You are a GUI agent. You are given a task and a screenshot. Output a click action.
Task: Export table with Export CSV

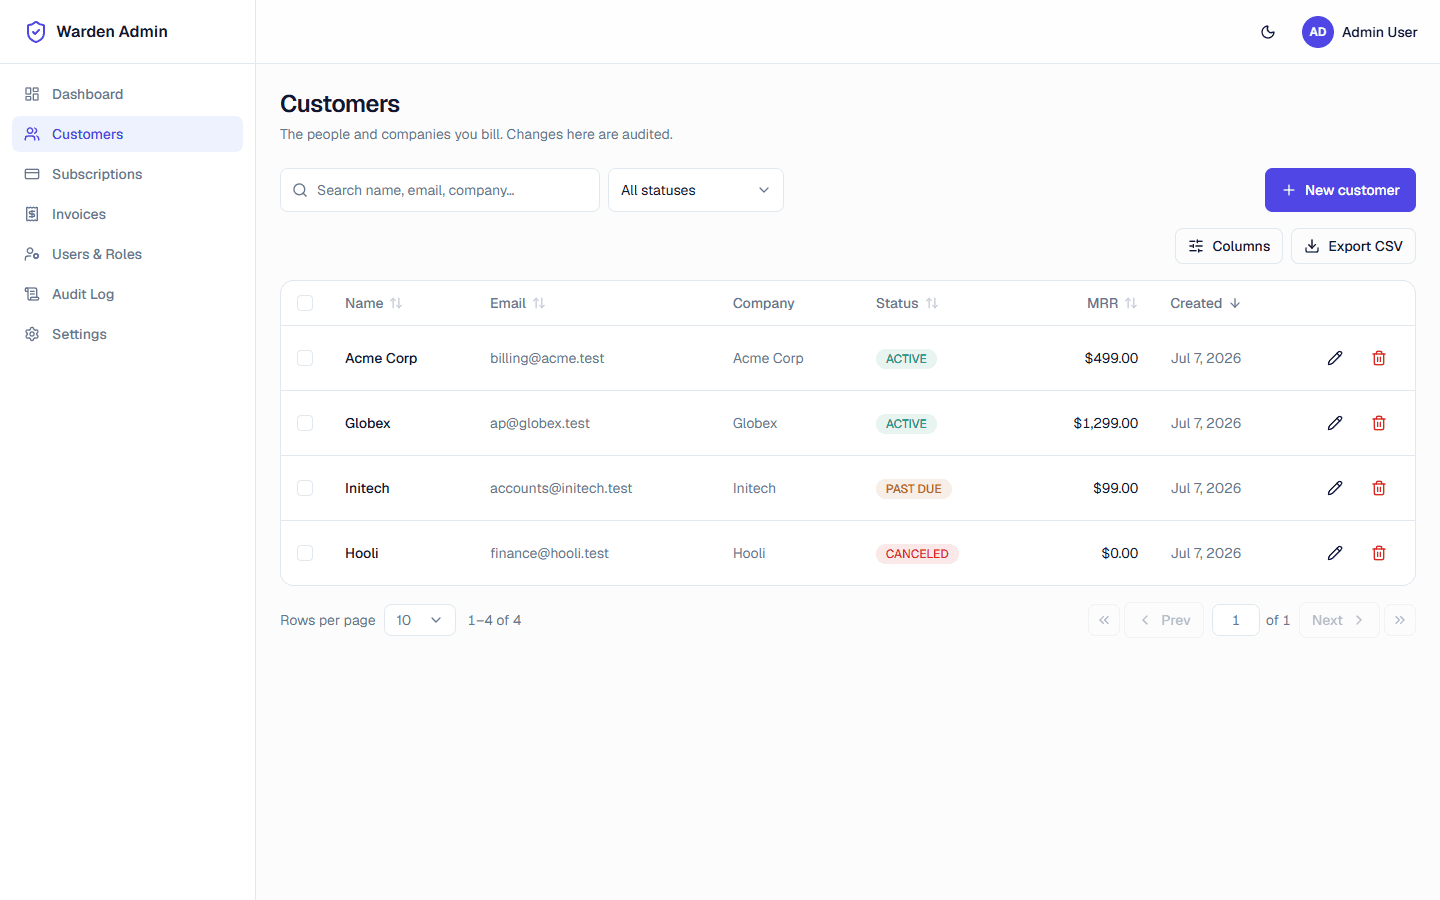click(x=1353, y=246)
